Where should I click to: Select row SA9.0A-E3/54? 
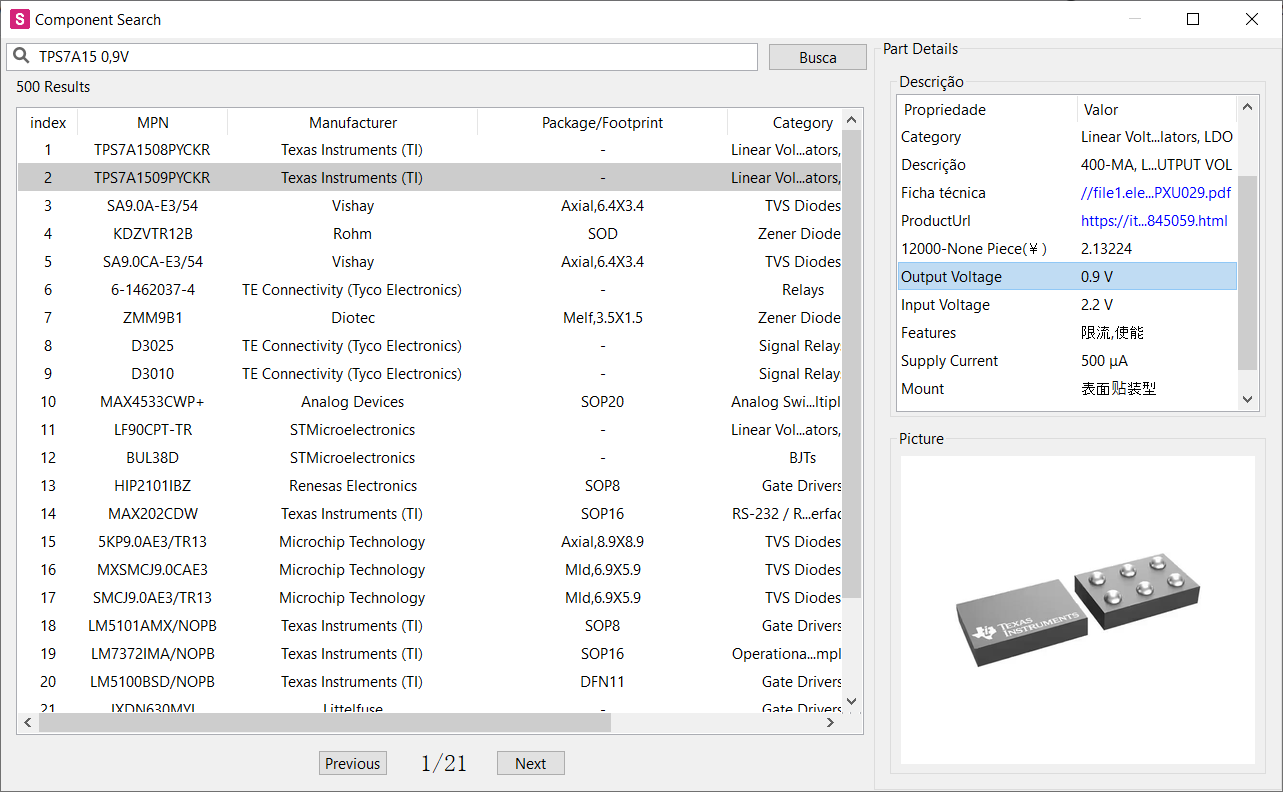pos(430,206)
